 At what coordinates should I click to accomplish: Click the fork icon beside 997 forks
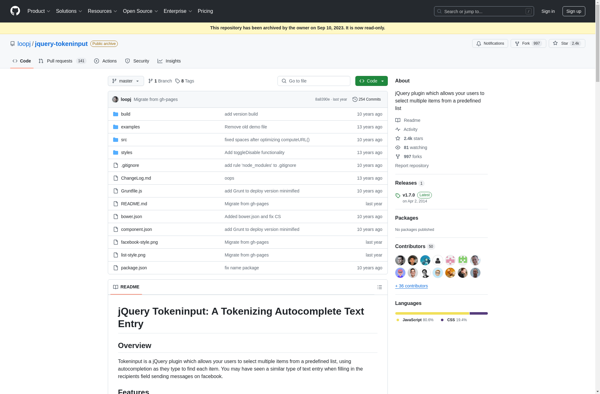[x=398, y=156]
